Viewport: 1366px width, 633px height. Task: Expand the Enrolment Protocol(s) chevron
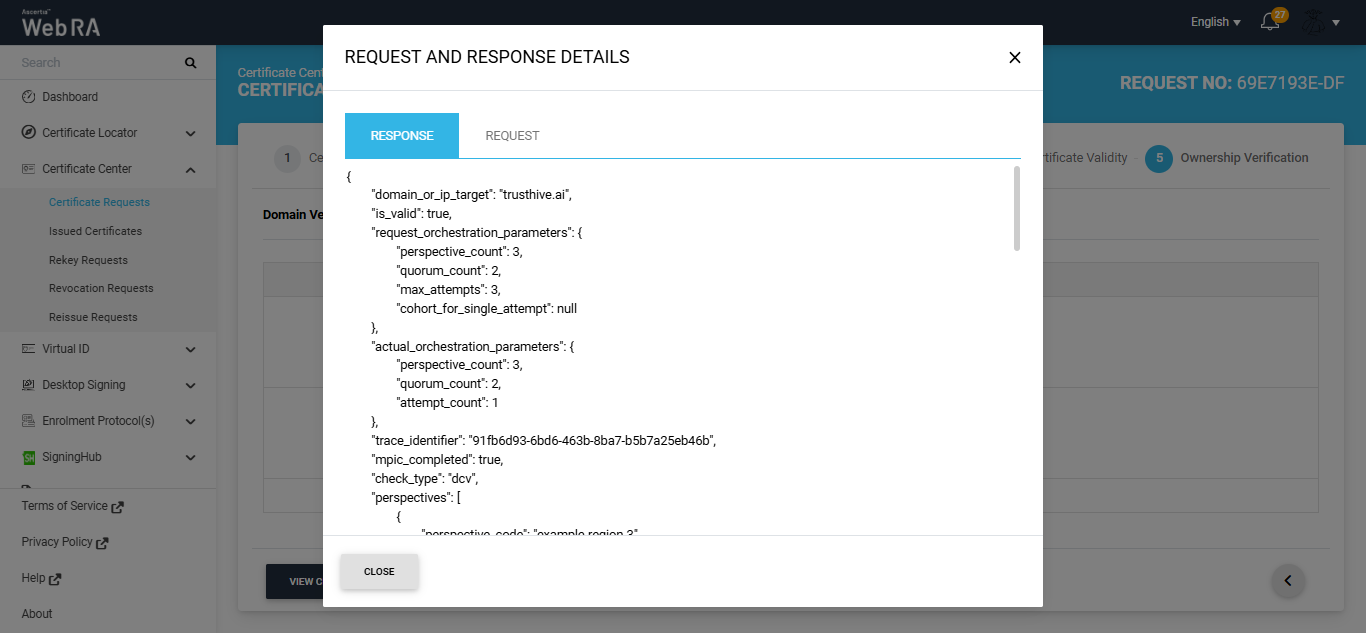point(190,421)
